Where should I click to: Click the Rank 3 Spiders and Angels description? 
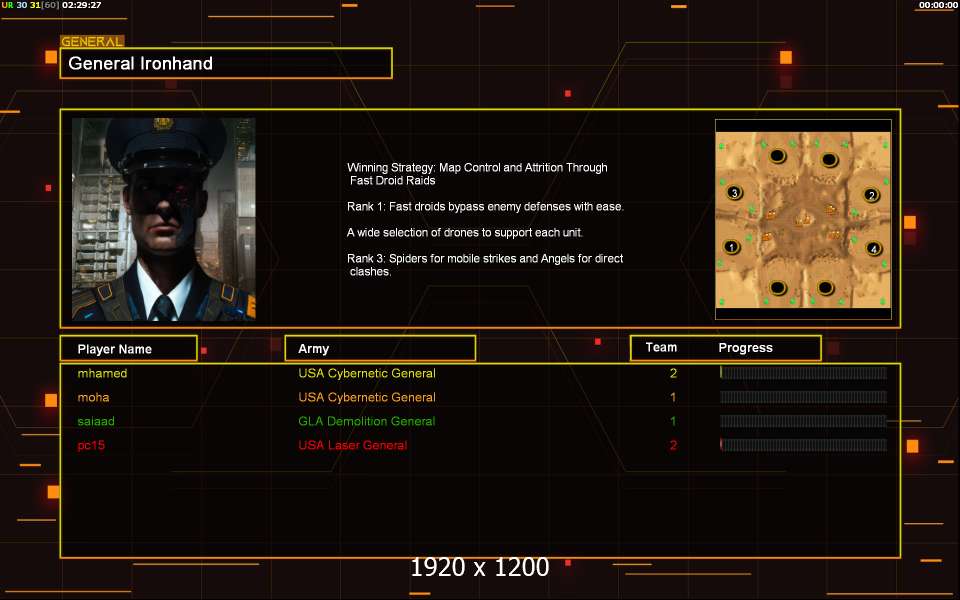point(485,264)
